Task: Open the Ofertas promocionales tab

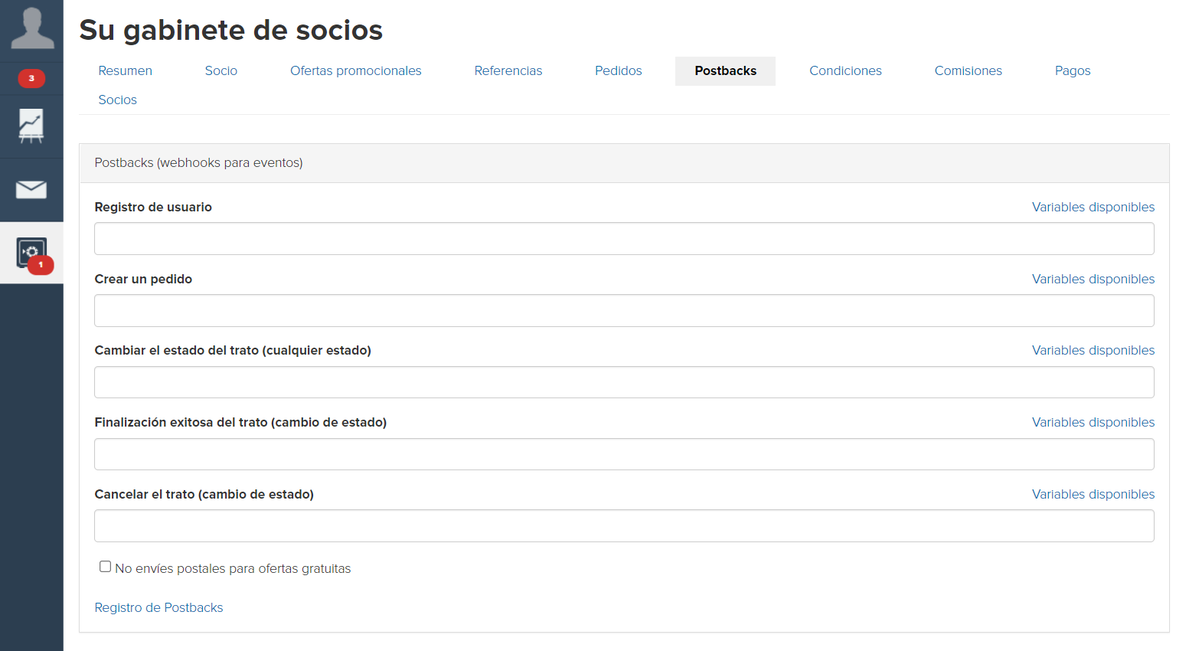Action: tap(356, 70)
